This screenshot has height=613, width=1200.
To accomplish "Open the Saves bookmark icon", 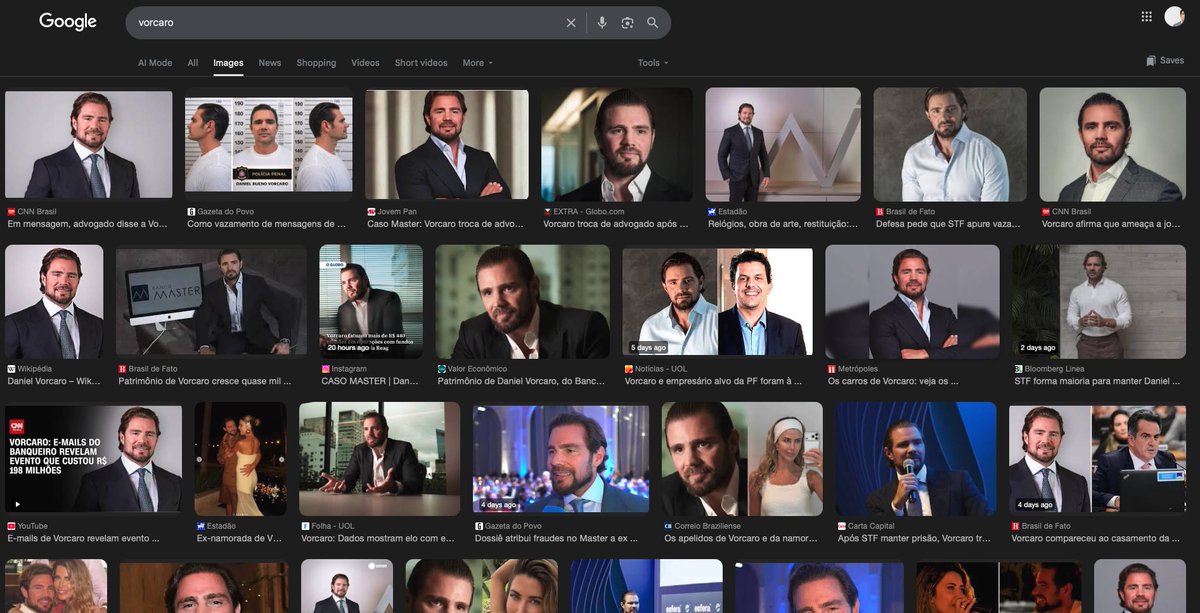I will coord(1151,61).
